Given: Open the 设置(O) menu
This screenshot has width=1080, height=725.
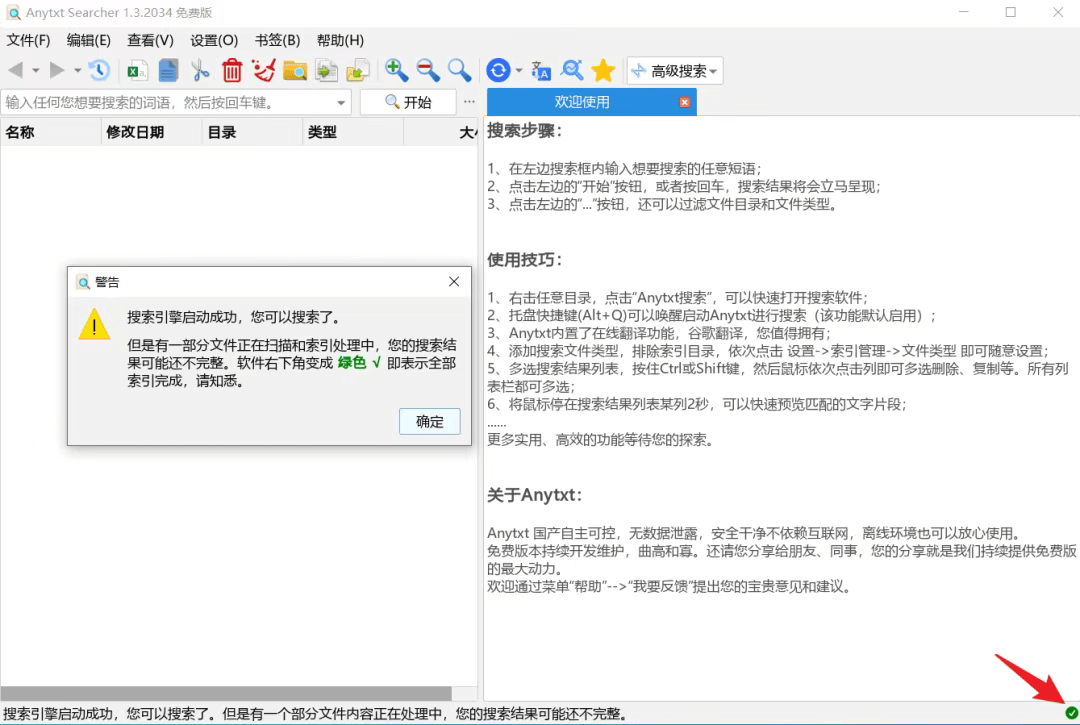Looking at the screenshot, I should click(x=214, y=40).
